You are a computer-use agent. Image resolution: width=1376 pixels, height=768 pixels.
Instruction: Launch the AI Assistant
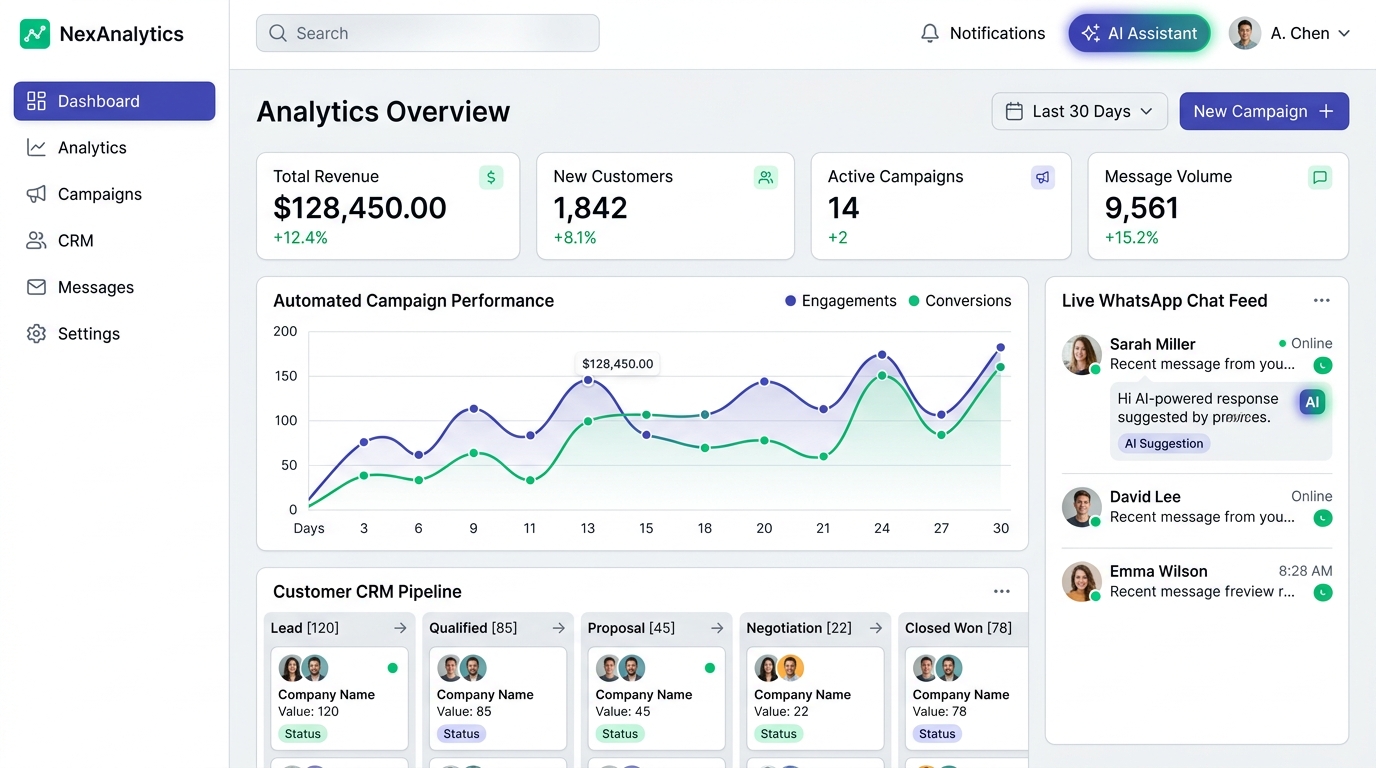[1139, 33]
